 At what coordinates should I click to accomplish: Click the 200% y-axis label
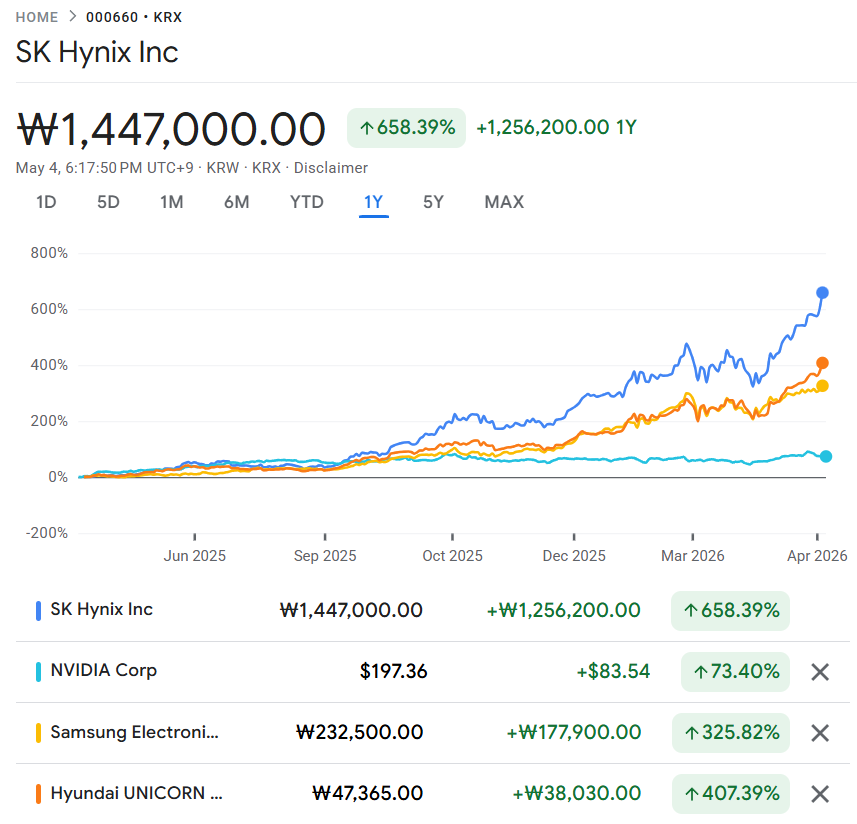(x=49, y=422)
